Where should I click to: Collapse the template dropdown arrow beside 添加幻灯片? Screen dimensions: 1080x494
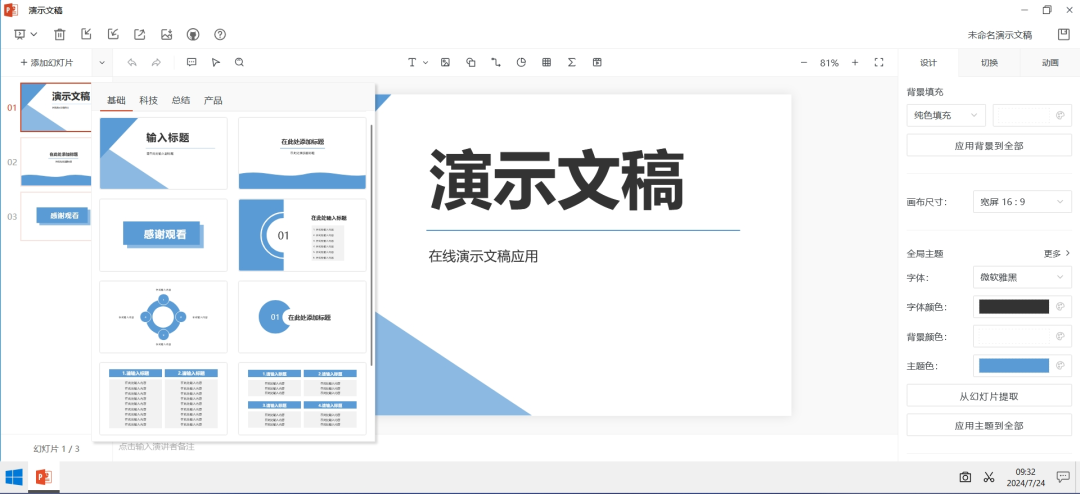102,62
